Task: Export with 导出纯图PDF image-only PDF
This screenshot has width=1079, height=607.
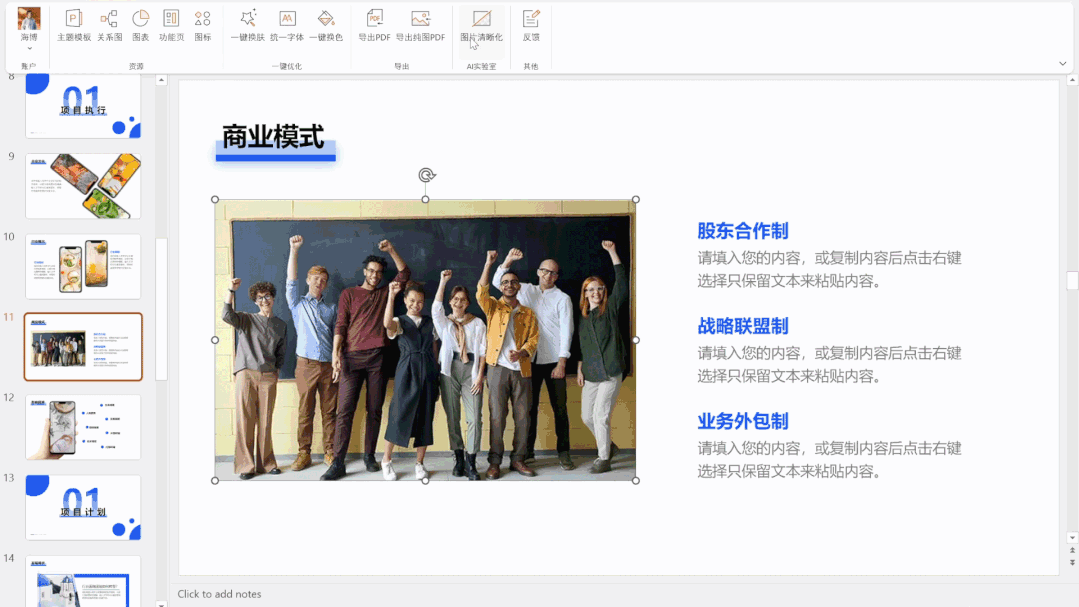Action: point(420,25)
